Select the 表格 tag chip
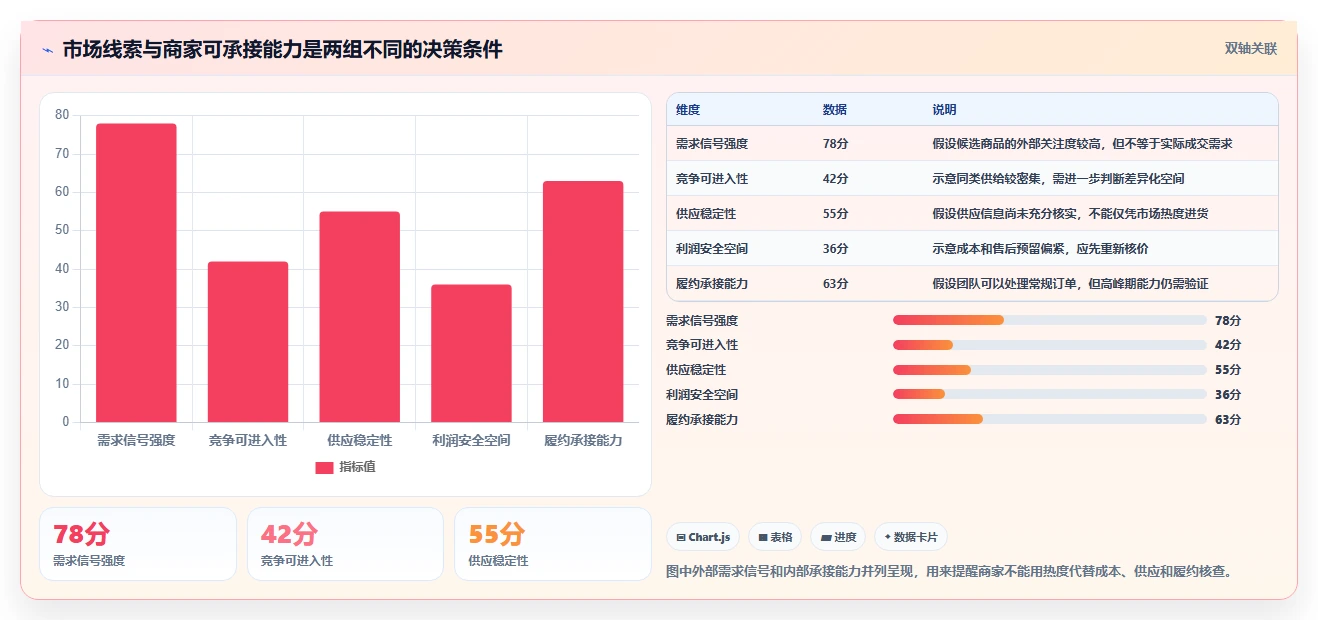This screenshot has width=1318, height=620. (x=776, y=537)
